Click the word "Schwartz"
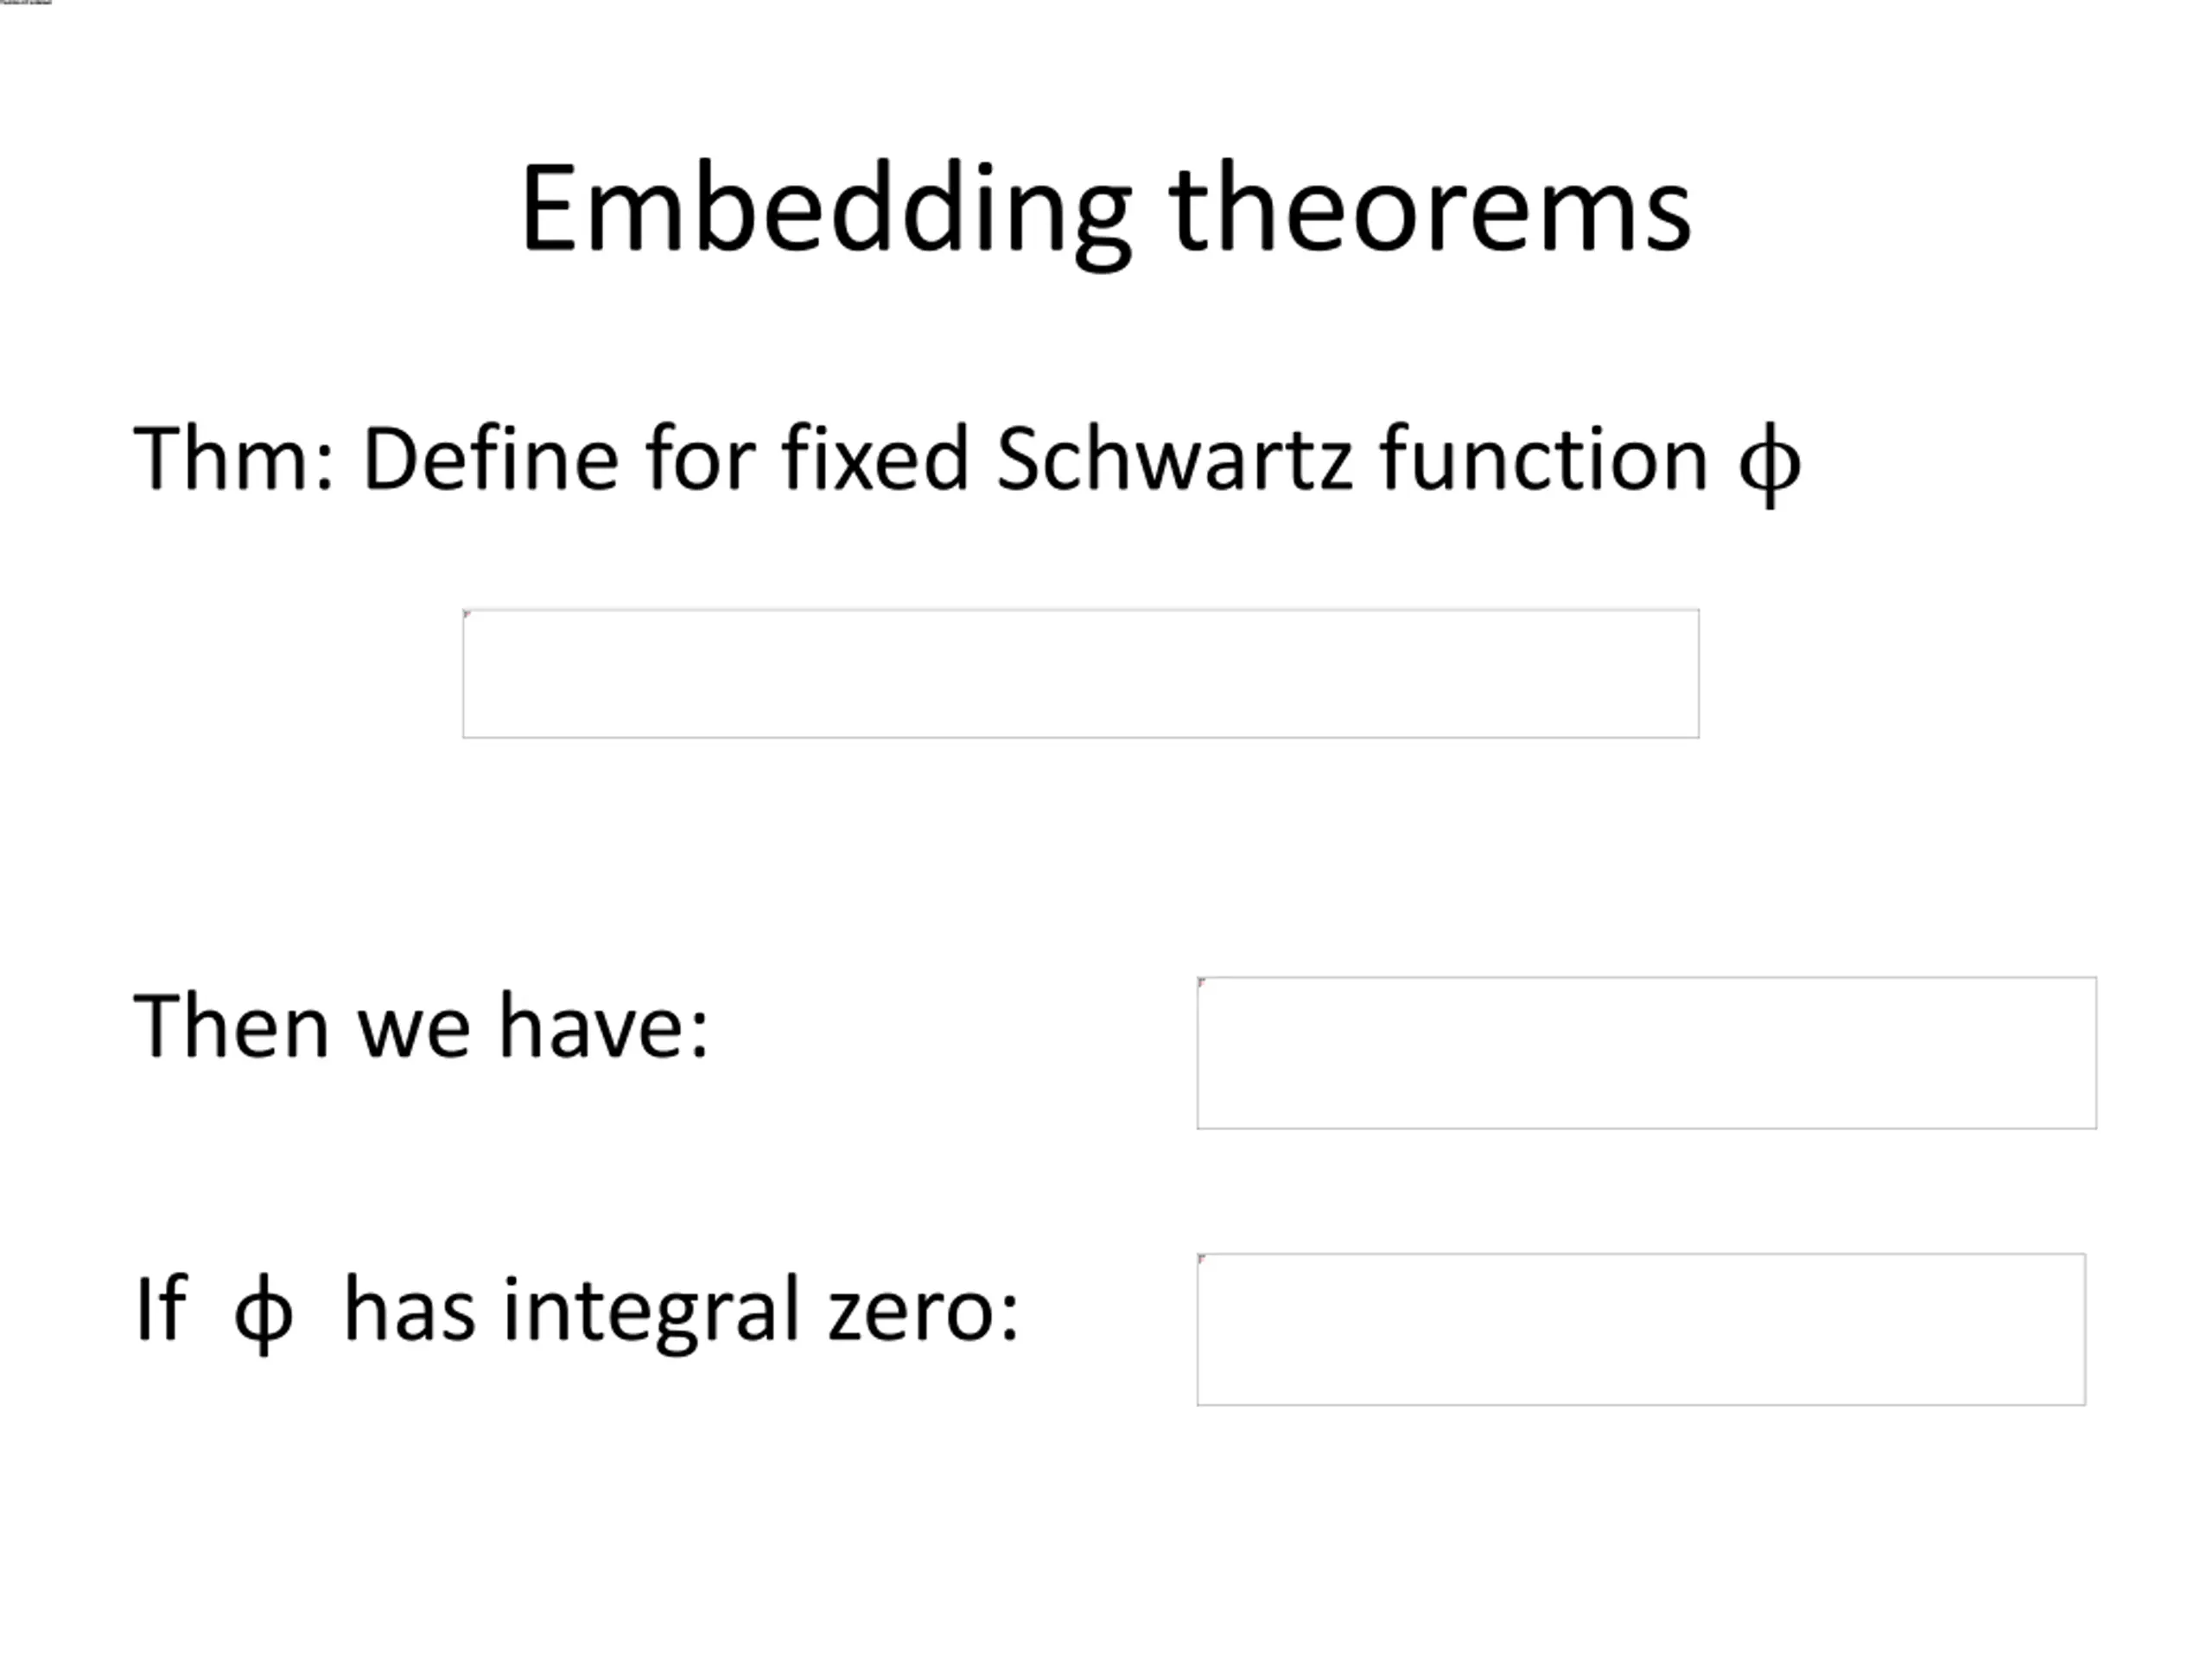The height and width of the screenshot is (1659, 2212). pos(1174,458)
